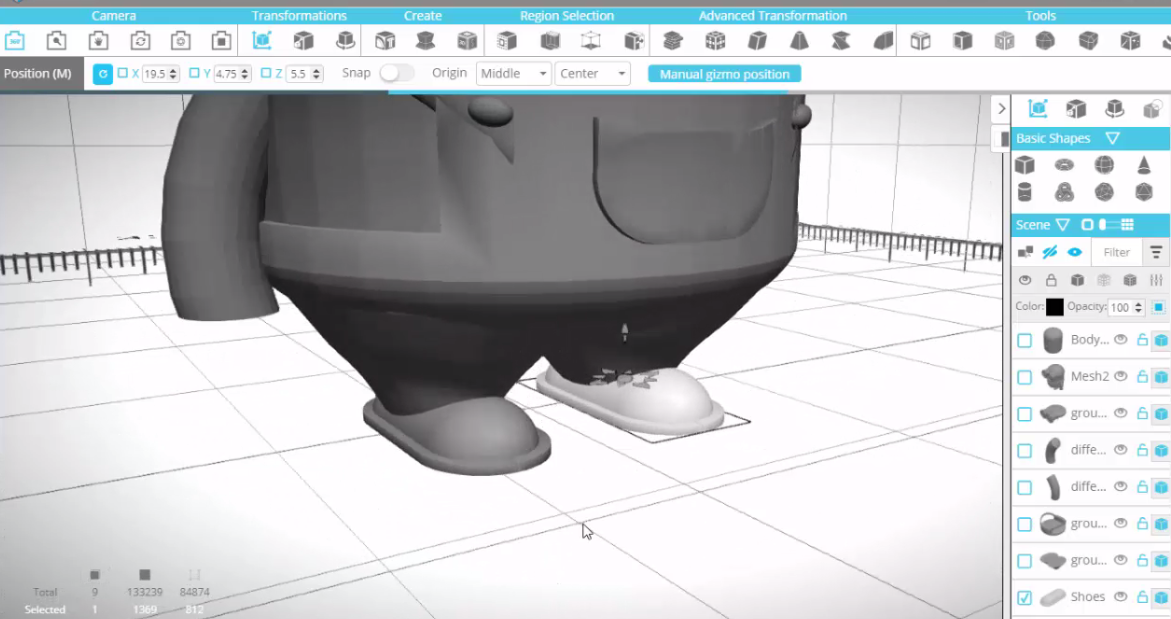
Task: Select the wireframe box Region Selection icon
Action: coord(591,40)
